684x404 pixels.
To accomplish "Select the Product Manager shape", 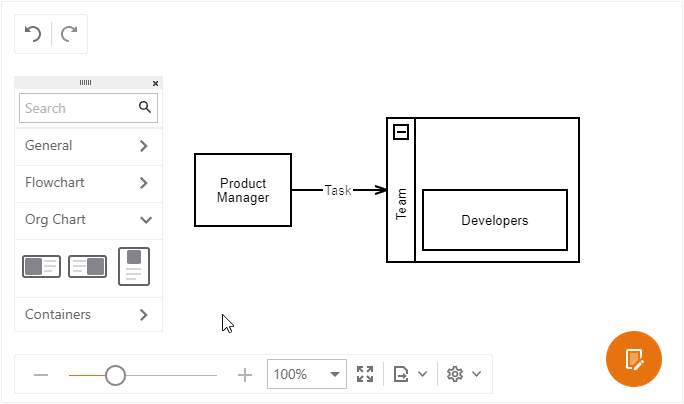I will coord(243,190).
